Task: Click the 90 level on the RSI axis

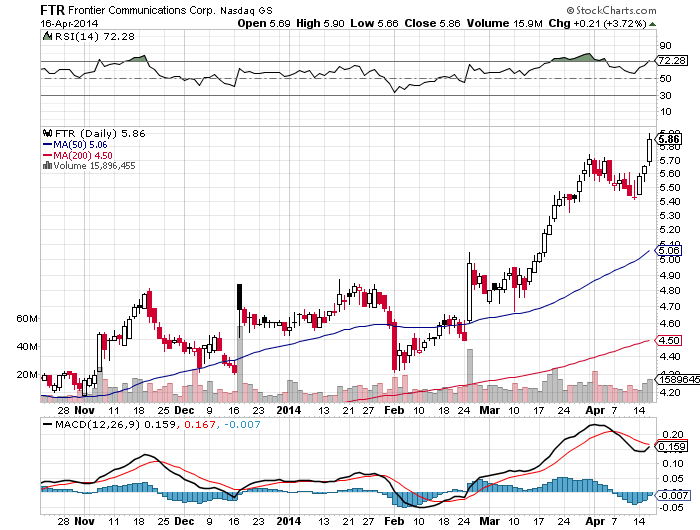Action: 665,46
